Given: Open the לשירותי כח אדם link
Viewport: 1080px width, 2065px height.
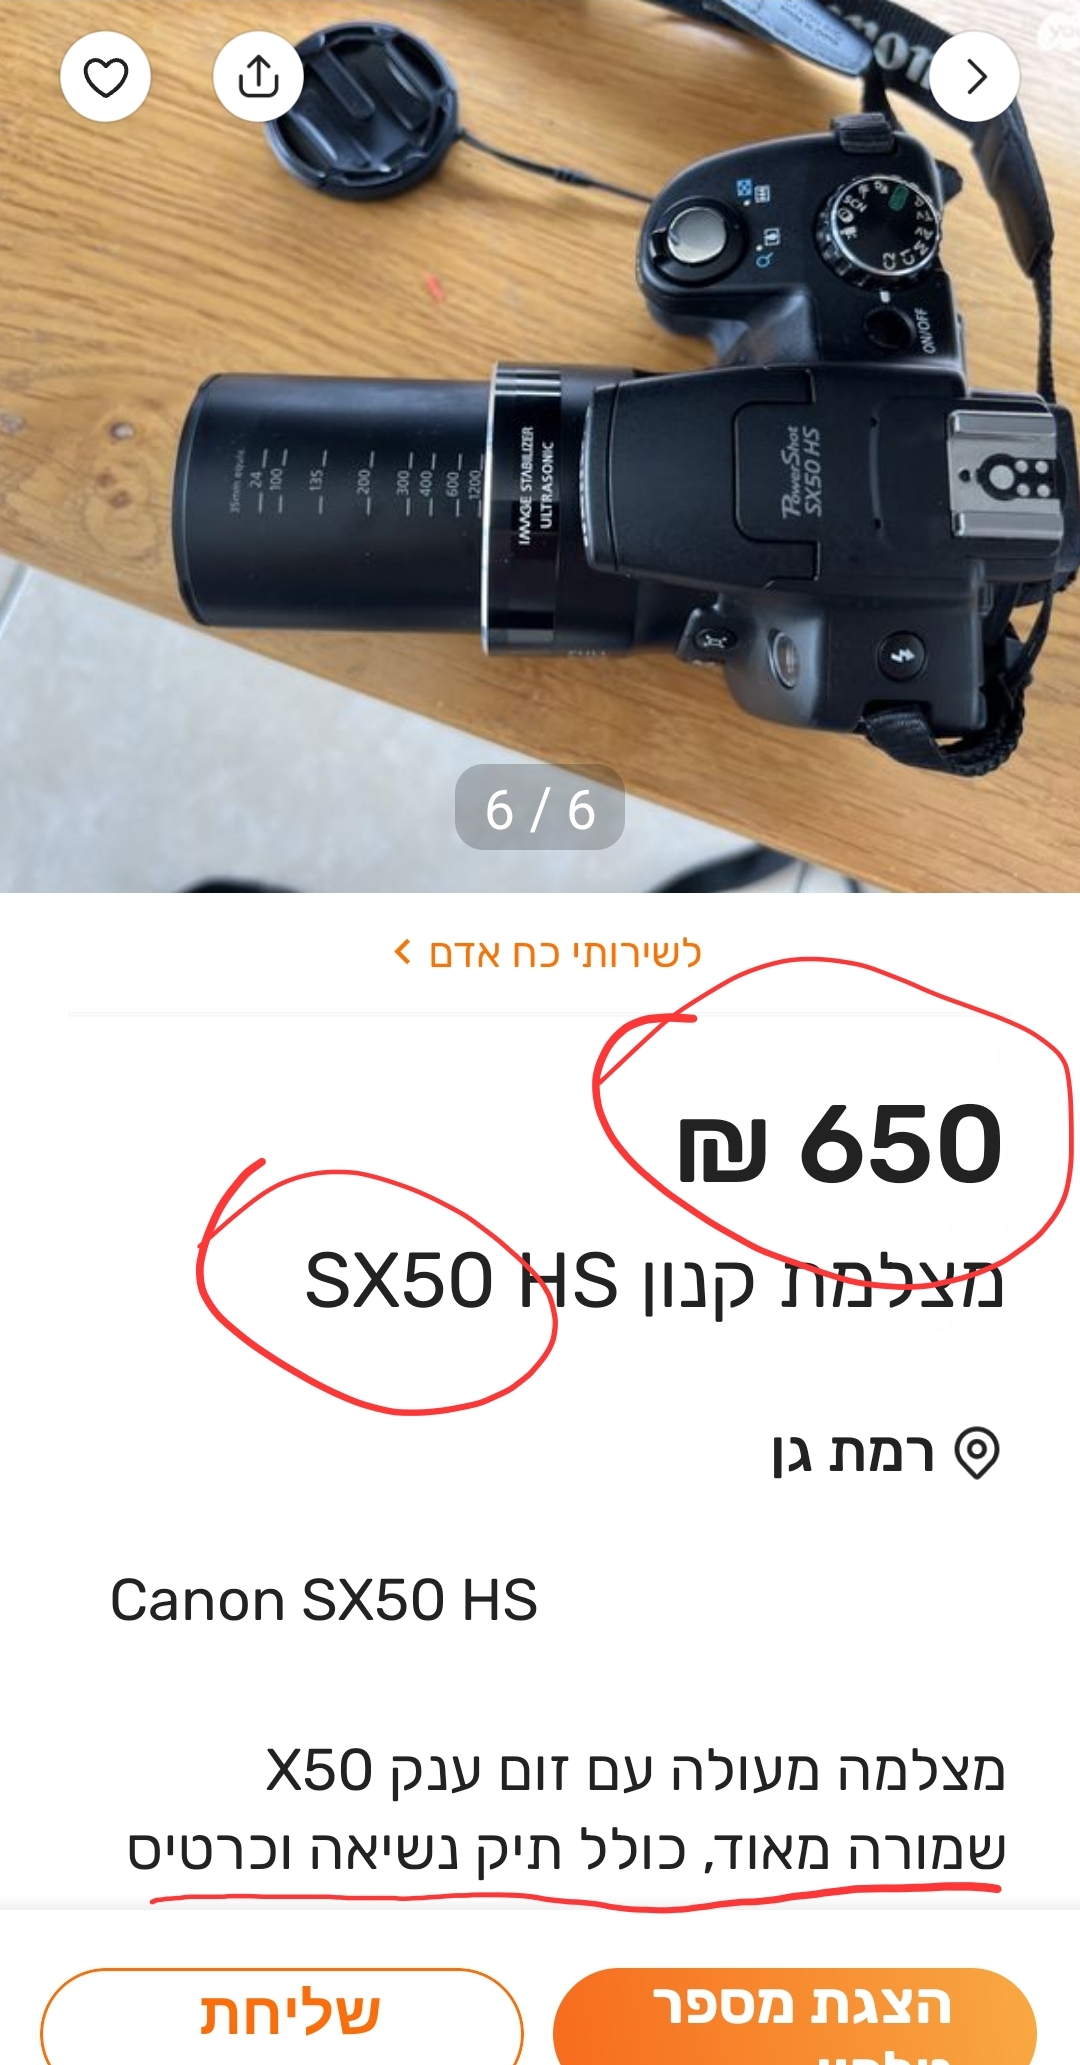Looking at the screenshot, I should (565, 953).
